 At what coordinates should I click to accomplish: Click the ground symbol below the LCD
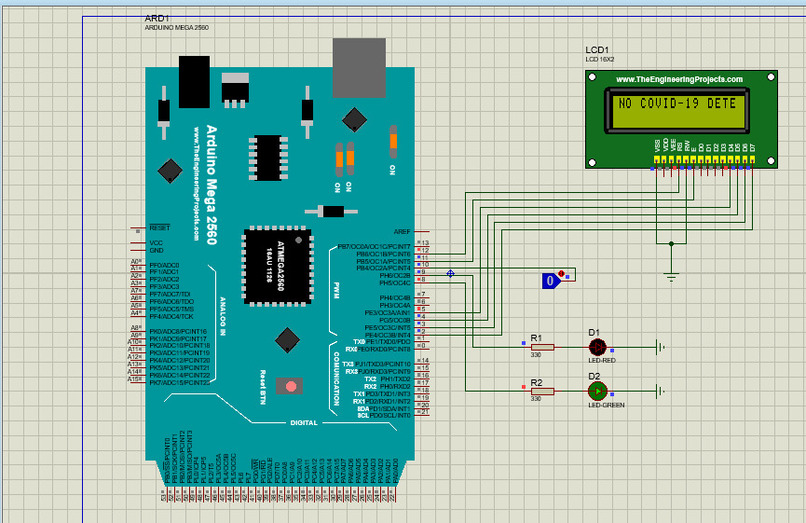click(671, 277)
